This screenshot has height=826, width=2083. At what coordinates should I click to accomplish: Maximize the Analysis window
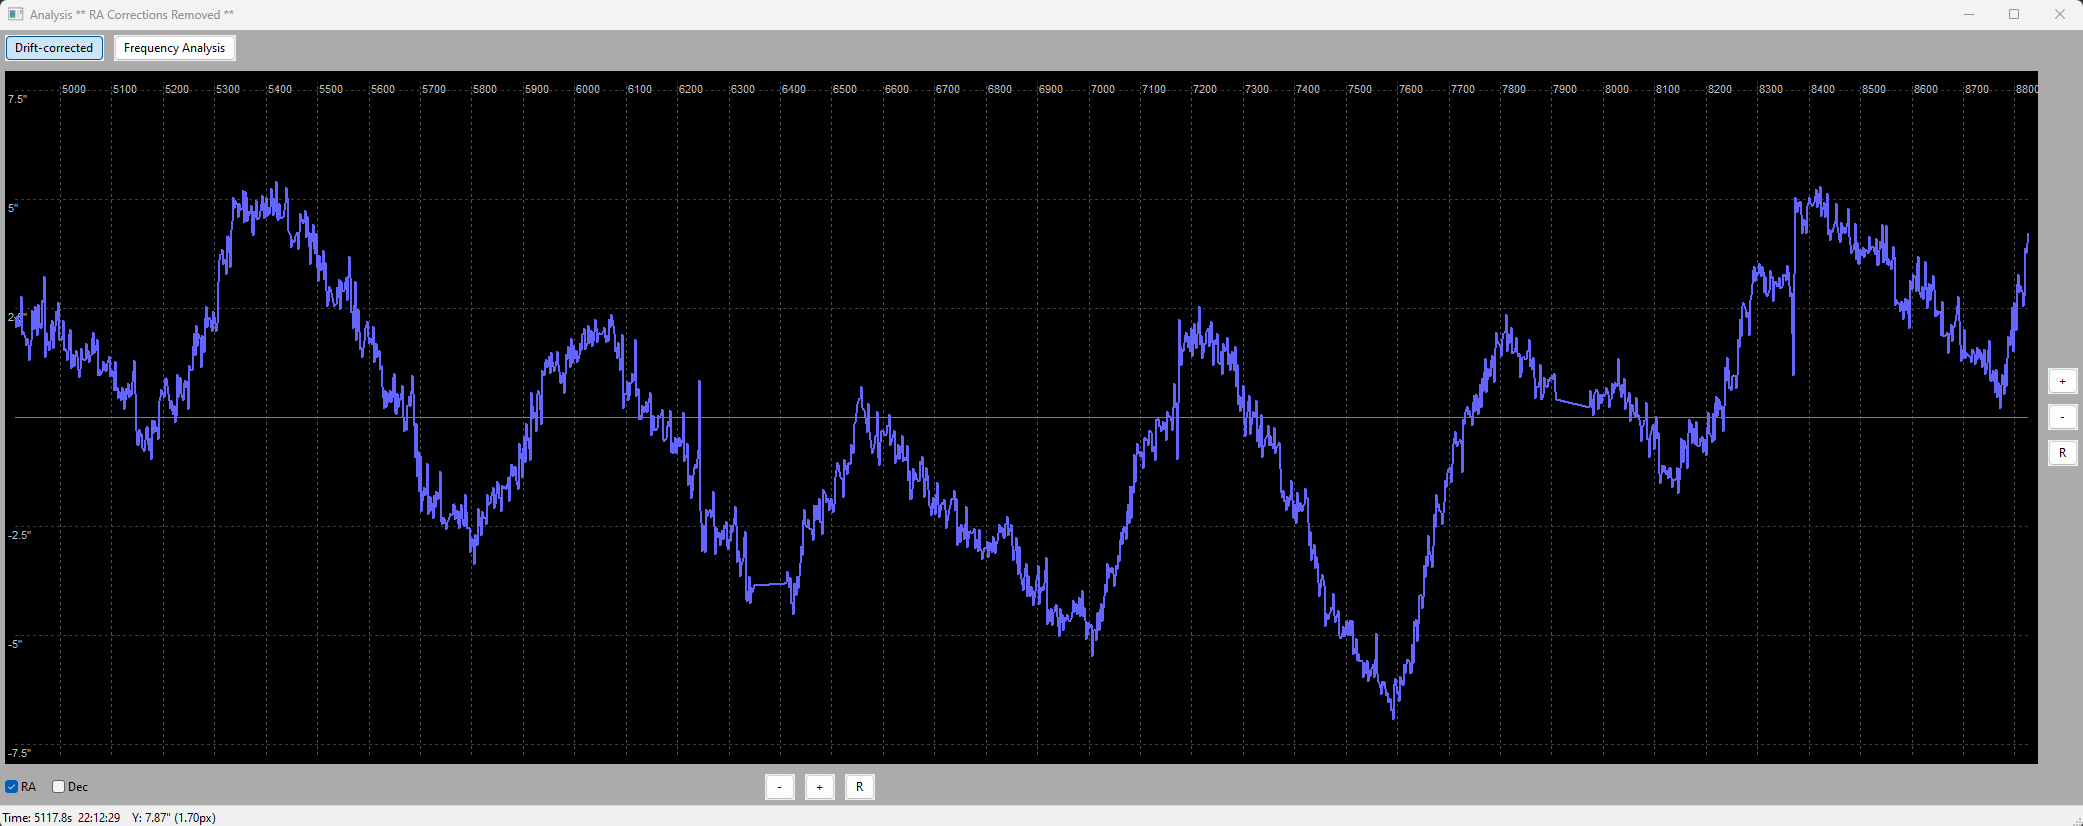coord(2014,14)
